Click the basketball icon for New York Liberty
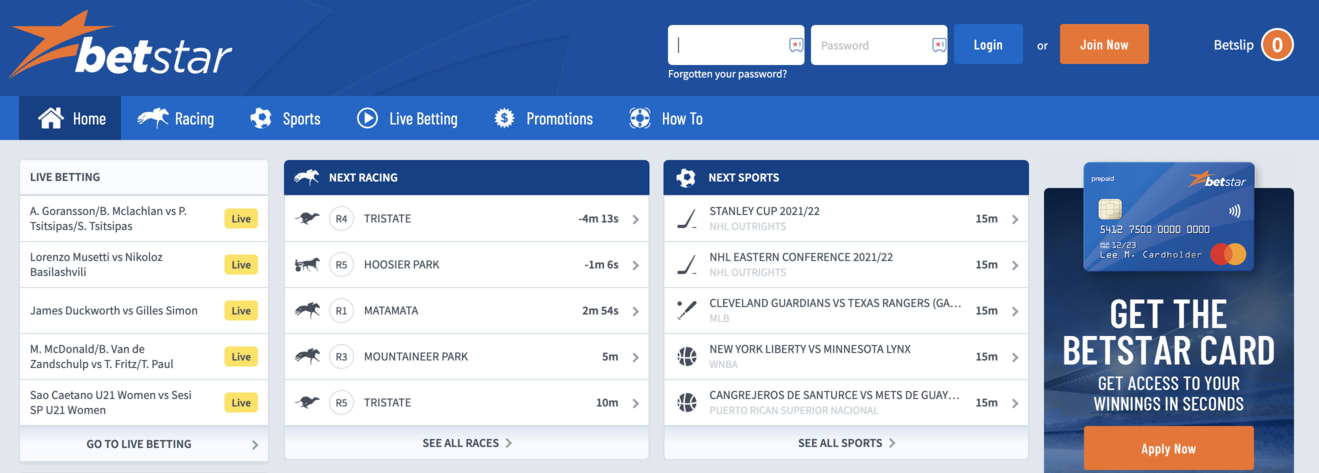The image size is (1319, 473). (686, 356)
